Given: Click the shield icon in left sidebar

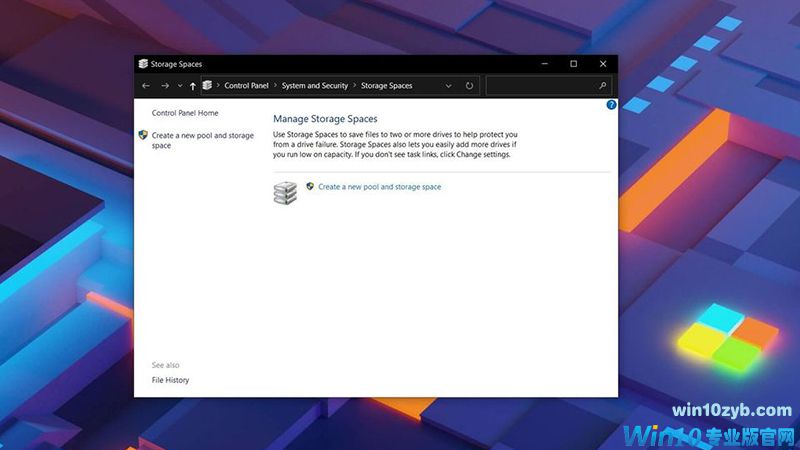Looking at the screenshot, I should coord(143,135).
